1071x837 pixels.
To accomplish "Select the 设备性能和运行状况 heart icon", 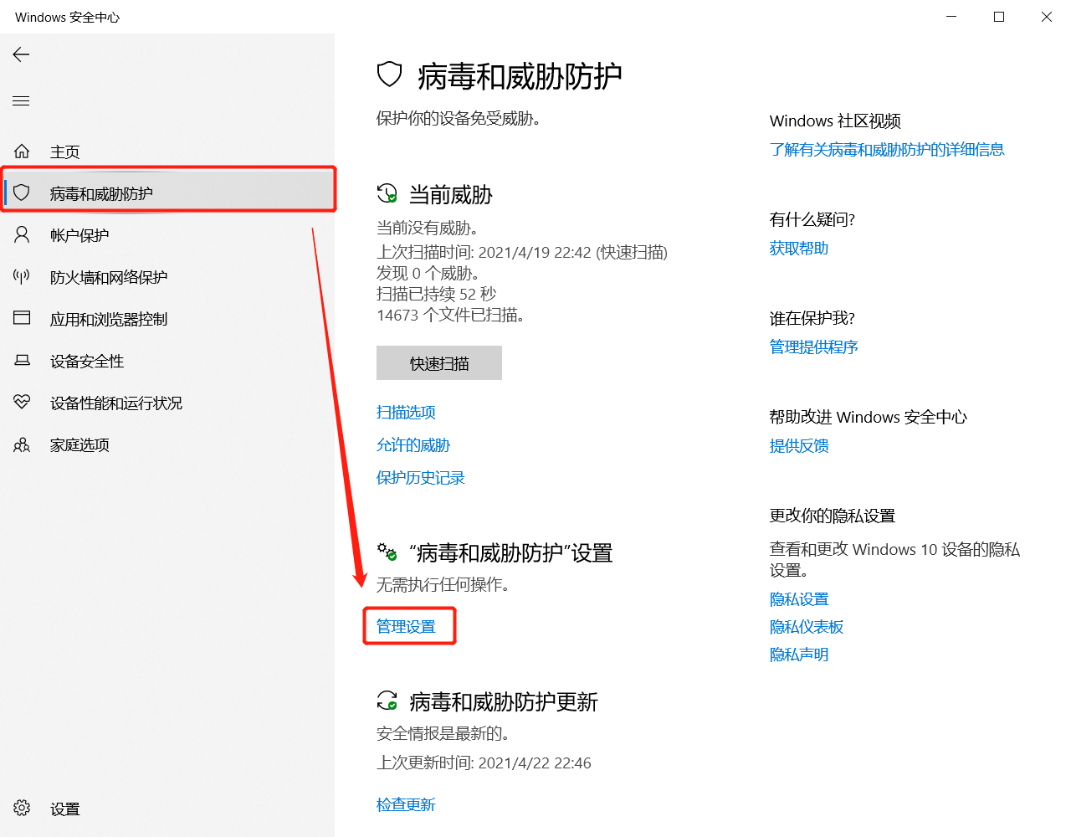I will (21, 403).
